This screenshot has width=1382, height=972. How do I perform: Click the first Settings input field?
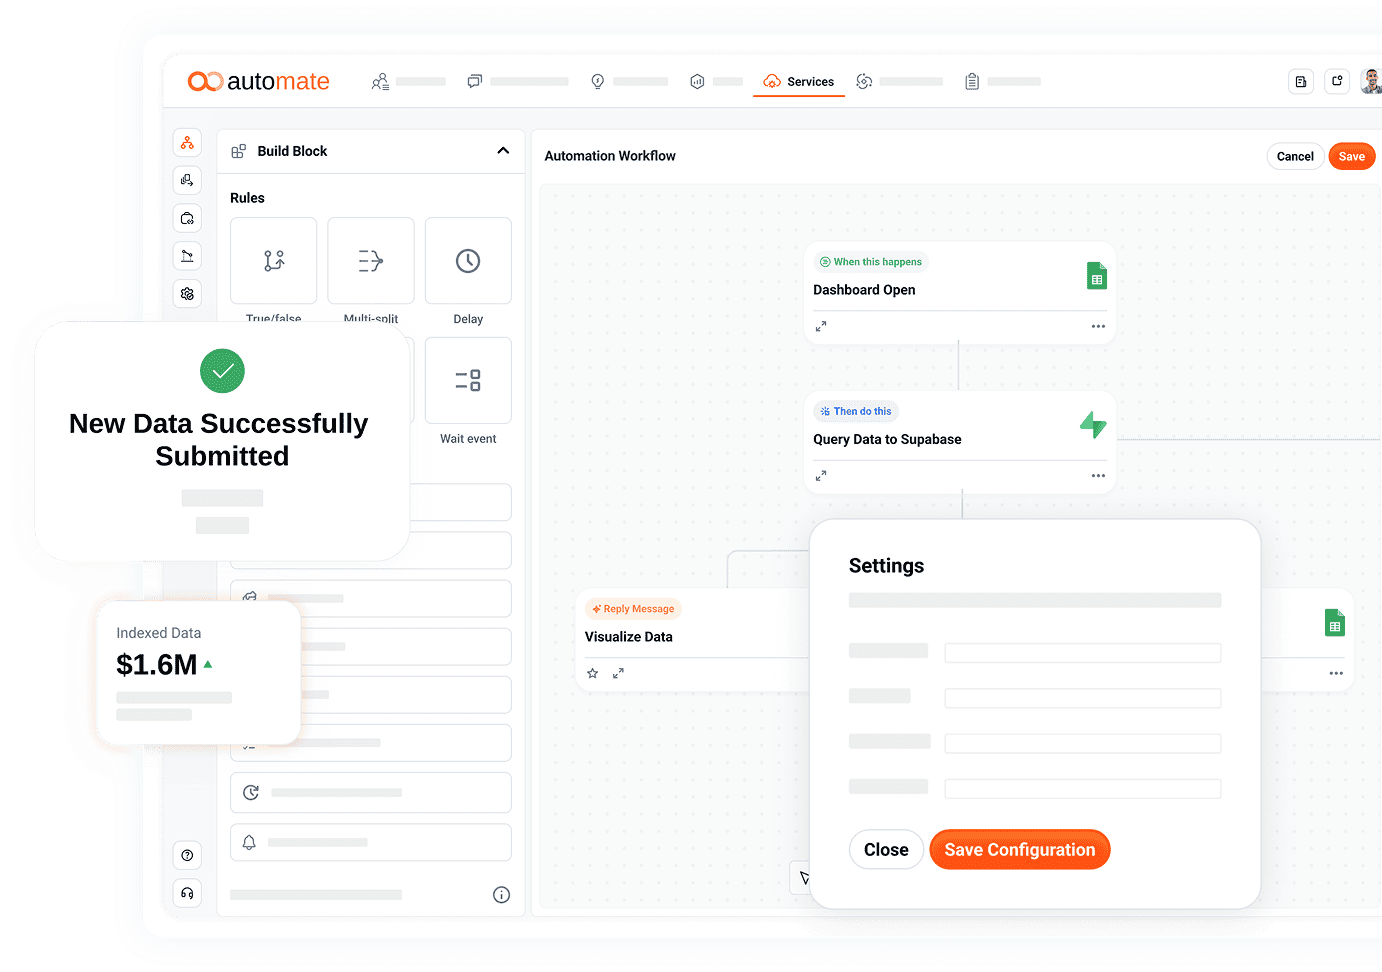click(x=1082, y=653)
